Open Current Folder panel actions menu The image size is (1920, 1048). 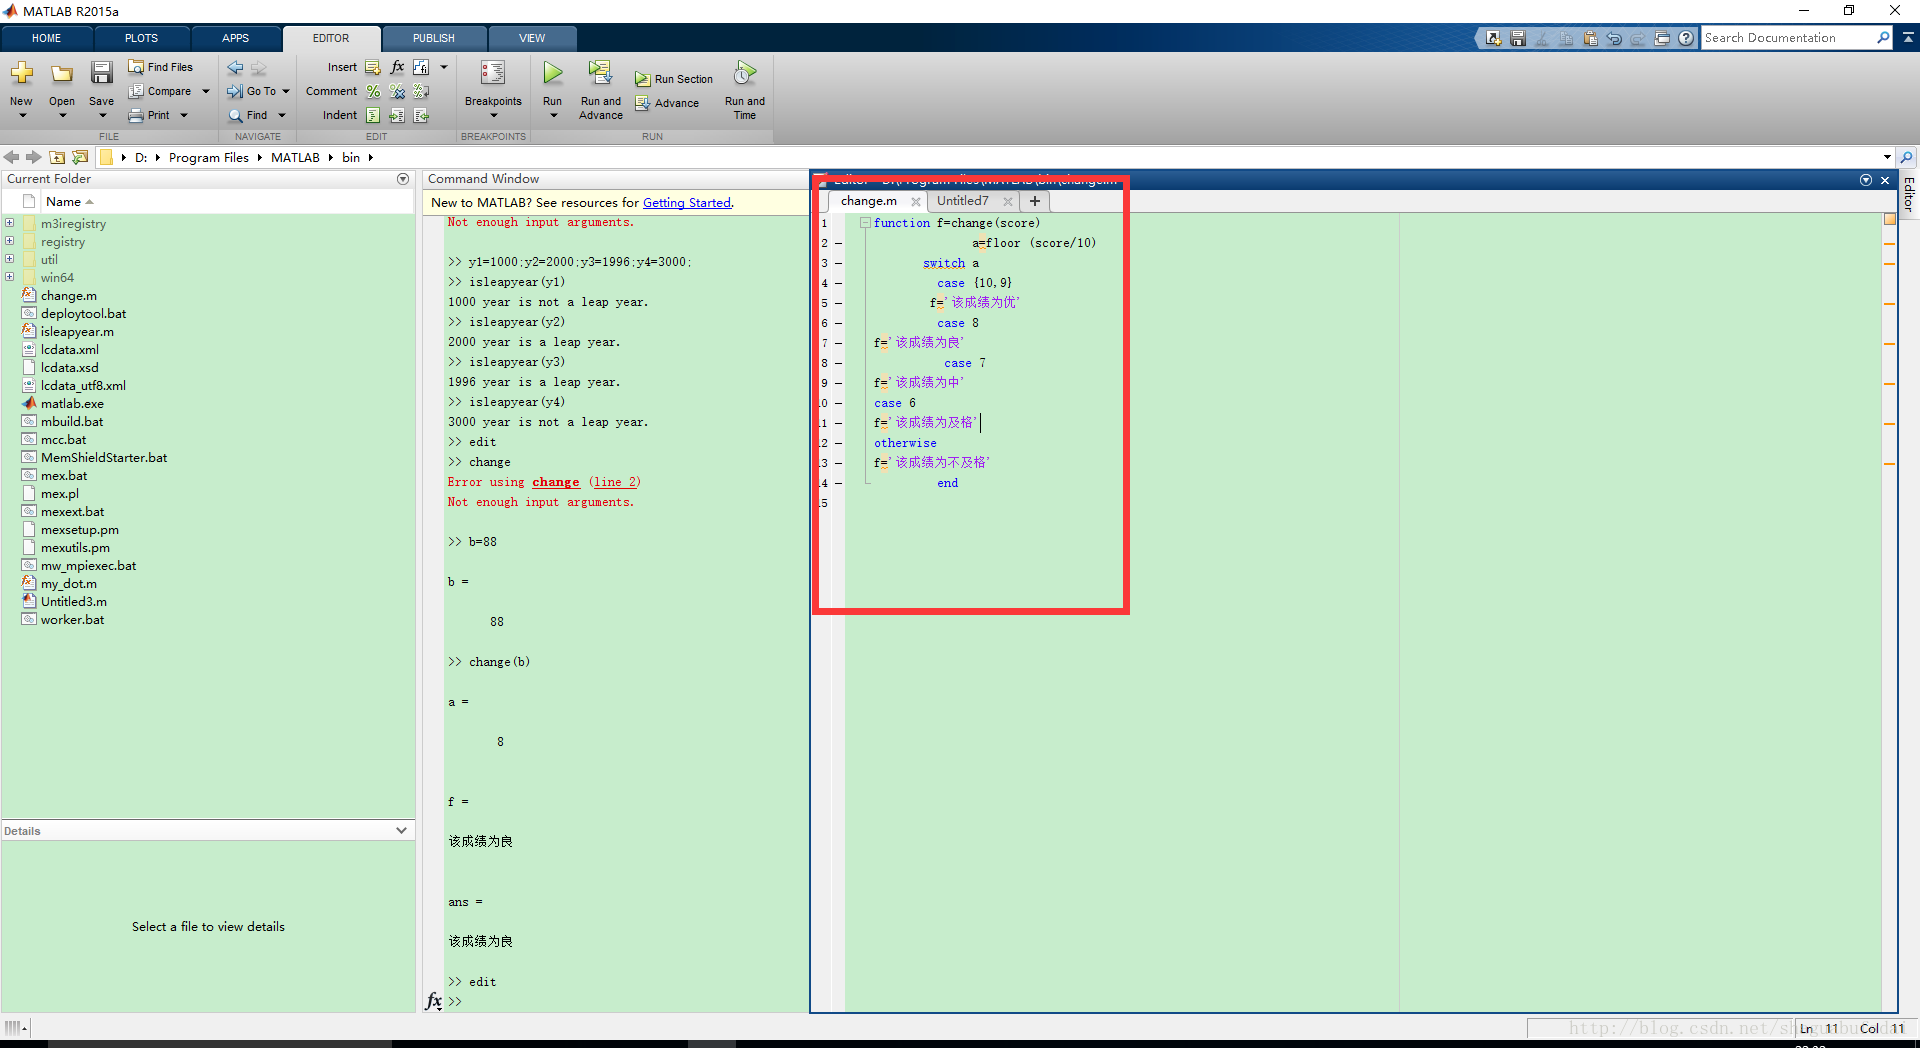[x=403, y=179]
